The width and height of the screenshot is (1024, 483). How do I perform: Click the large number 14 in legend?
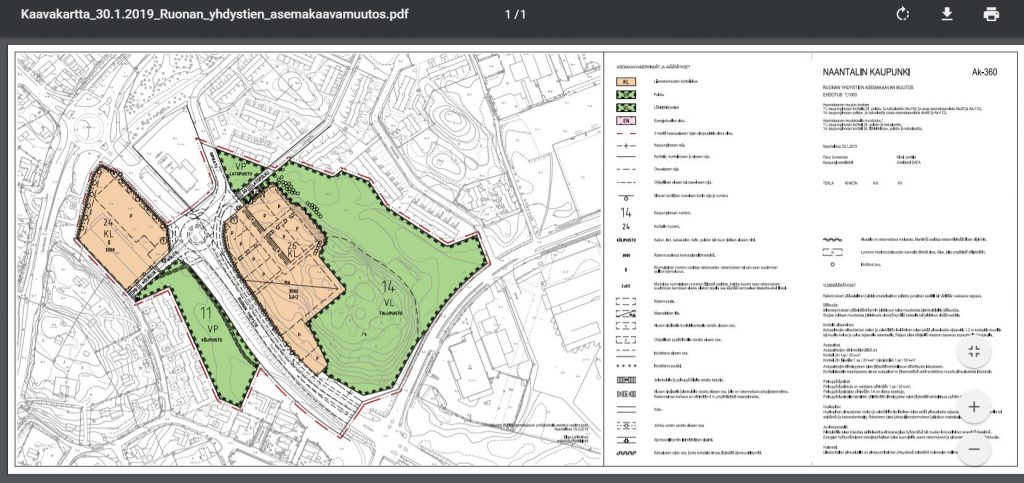coord(625,213)
